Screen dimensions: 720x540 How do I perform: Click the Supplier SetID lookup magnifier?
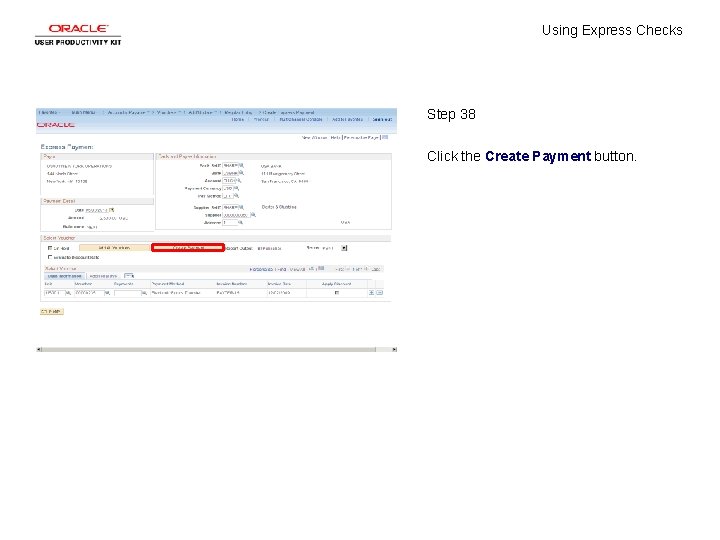241,207
